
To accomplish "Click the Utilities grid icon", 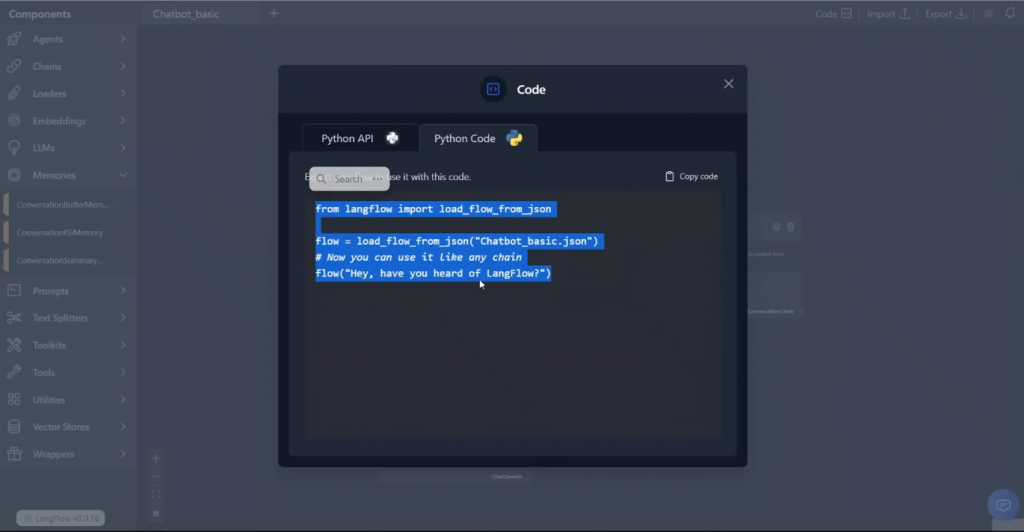I will [x=14, y=399].
